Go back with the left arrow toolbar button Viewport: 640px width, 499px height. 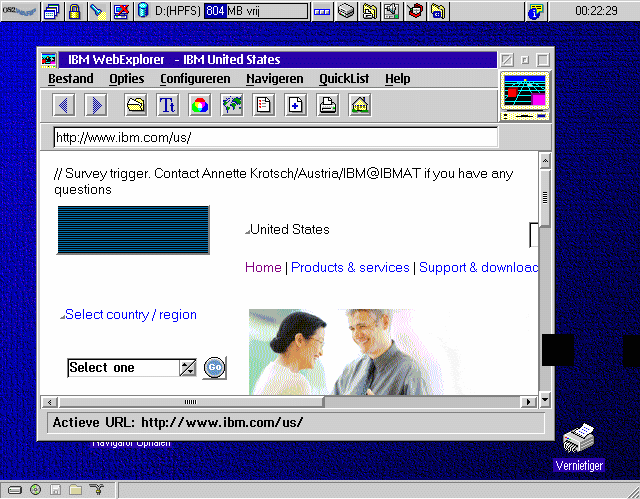[x=64, y=105]
